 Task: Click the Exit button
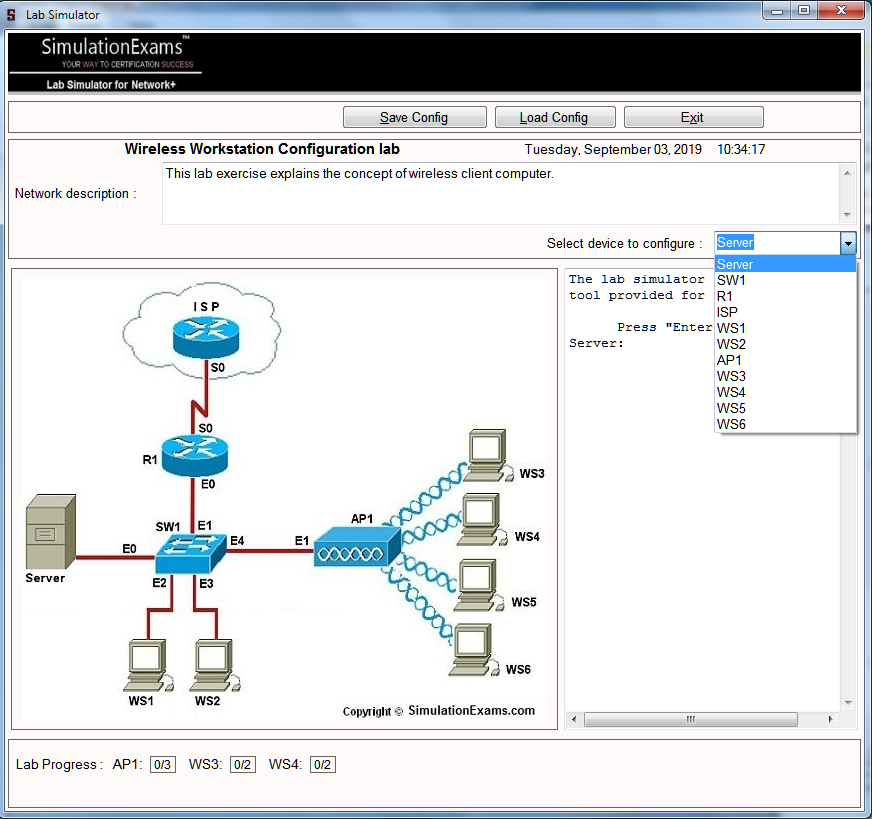coord(693,117)
